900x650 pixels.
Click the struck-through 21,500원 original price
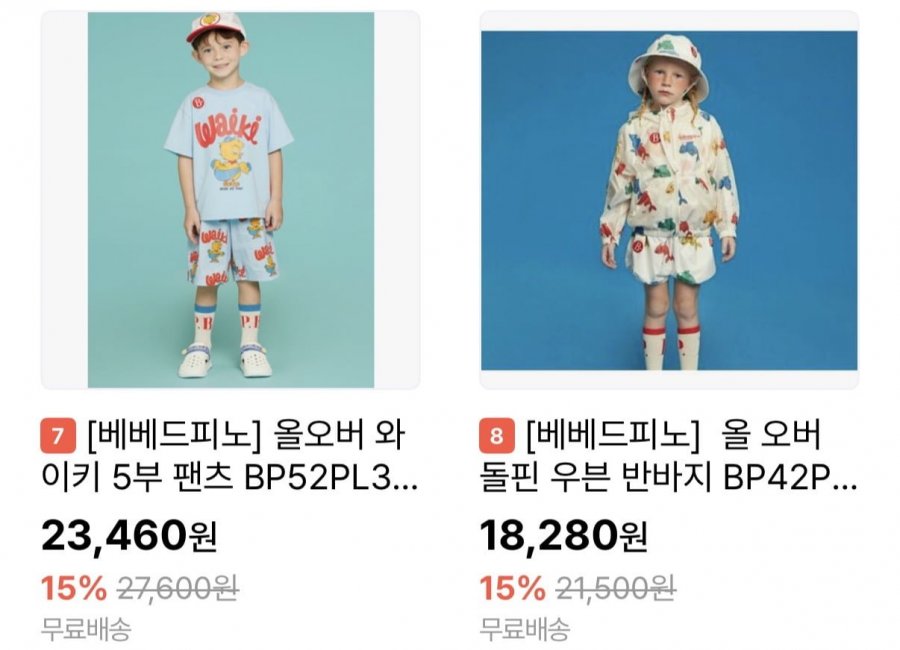point(616,588)
